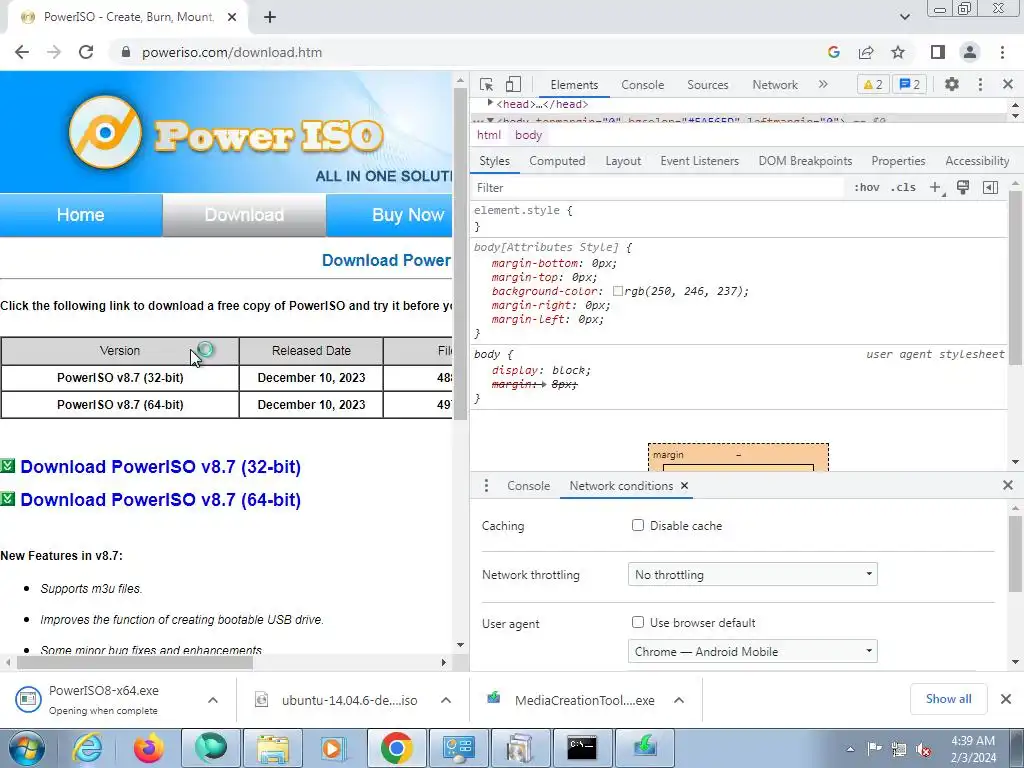This screenshot has width=1024, height=768.
Task: Click the background-color rgb swatch
Action: click(x=618, y=291)
